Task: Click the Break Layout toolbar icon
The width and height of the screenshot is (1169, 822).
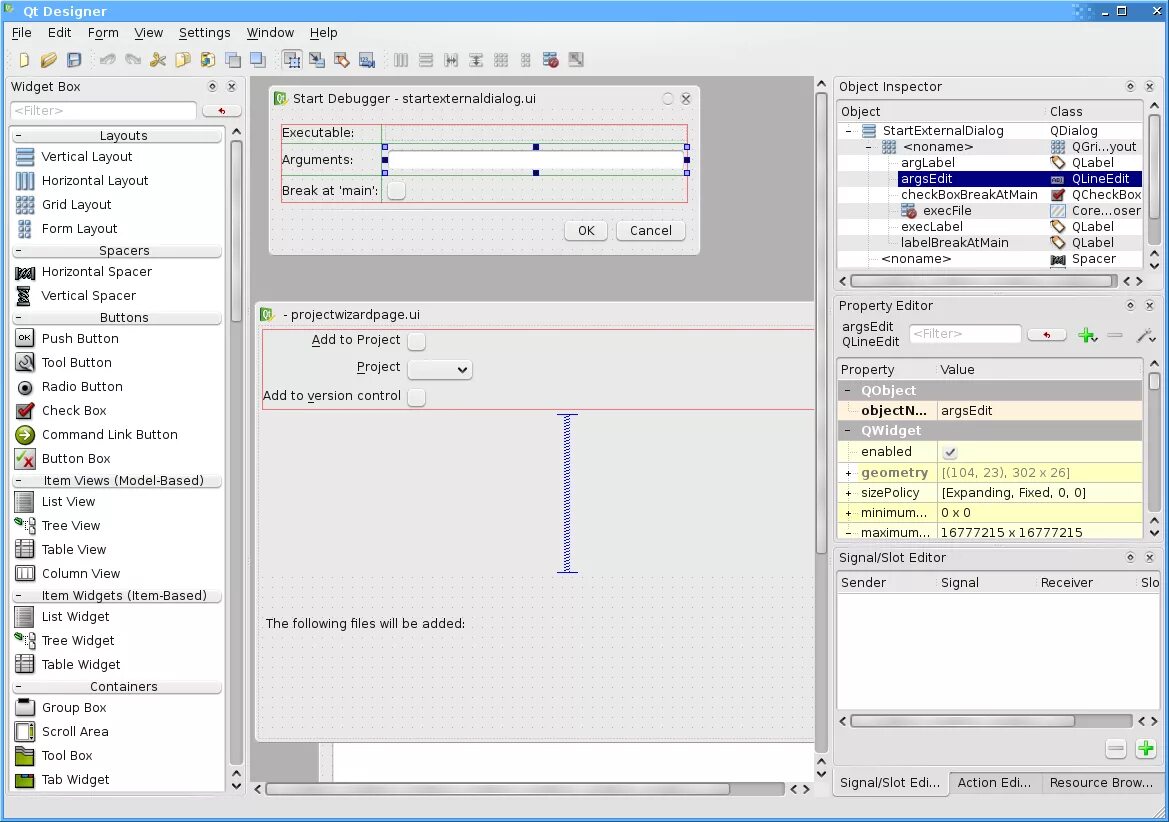Action: [551, 60]
